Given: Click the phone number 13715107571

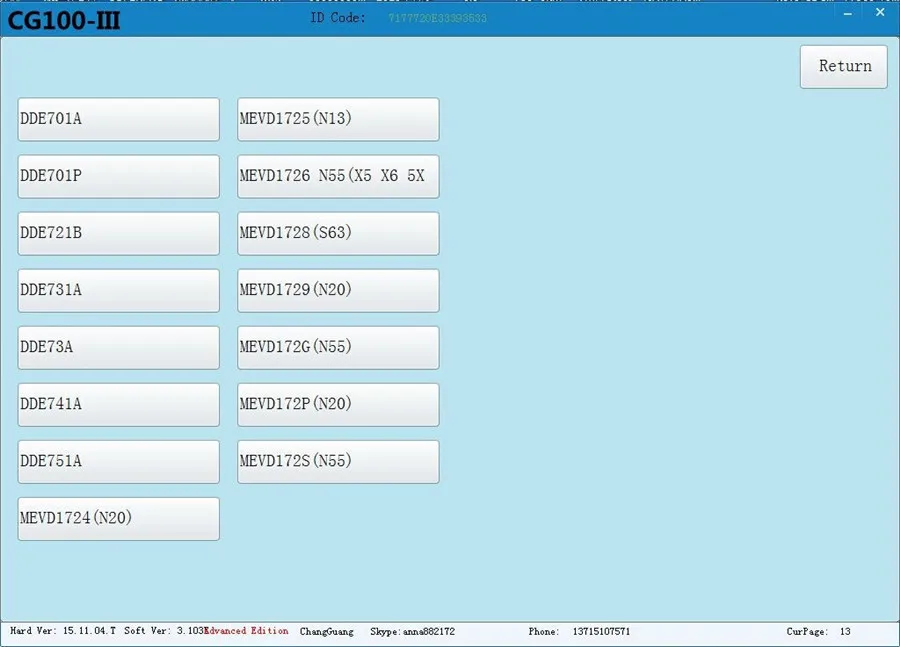Looking at the screenshot, I should pos(601,631).
